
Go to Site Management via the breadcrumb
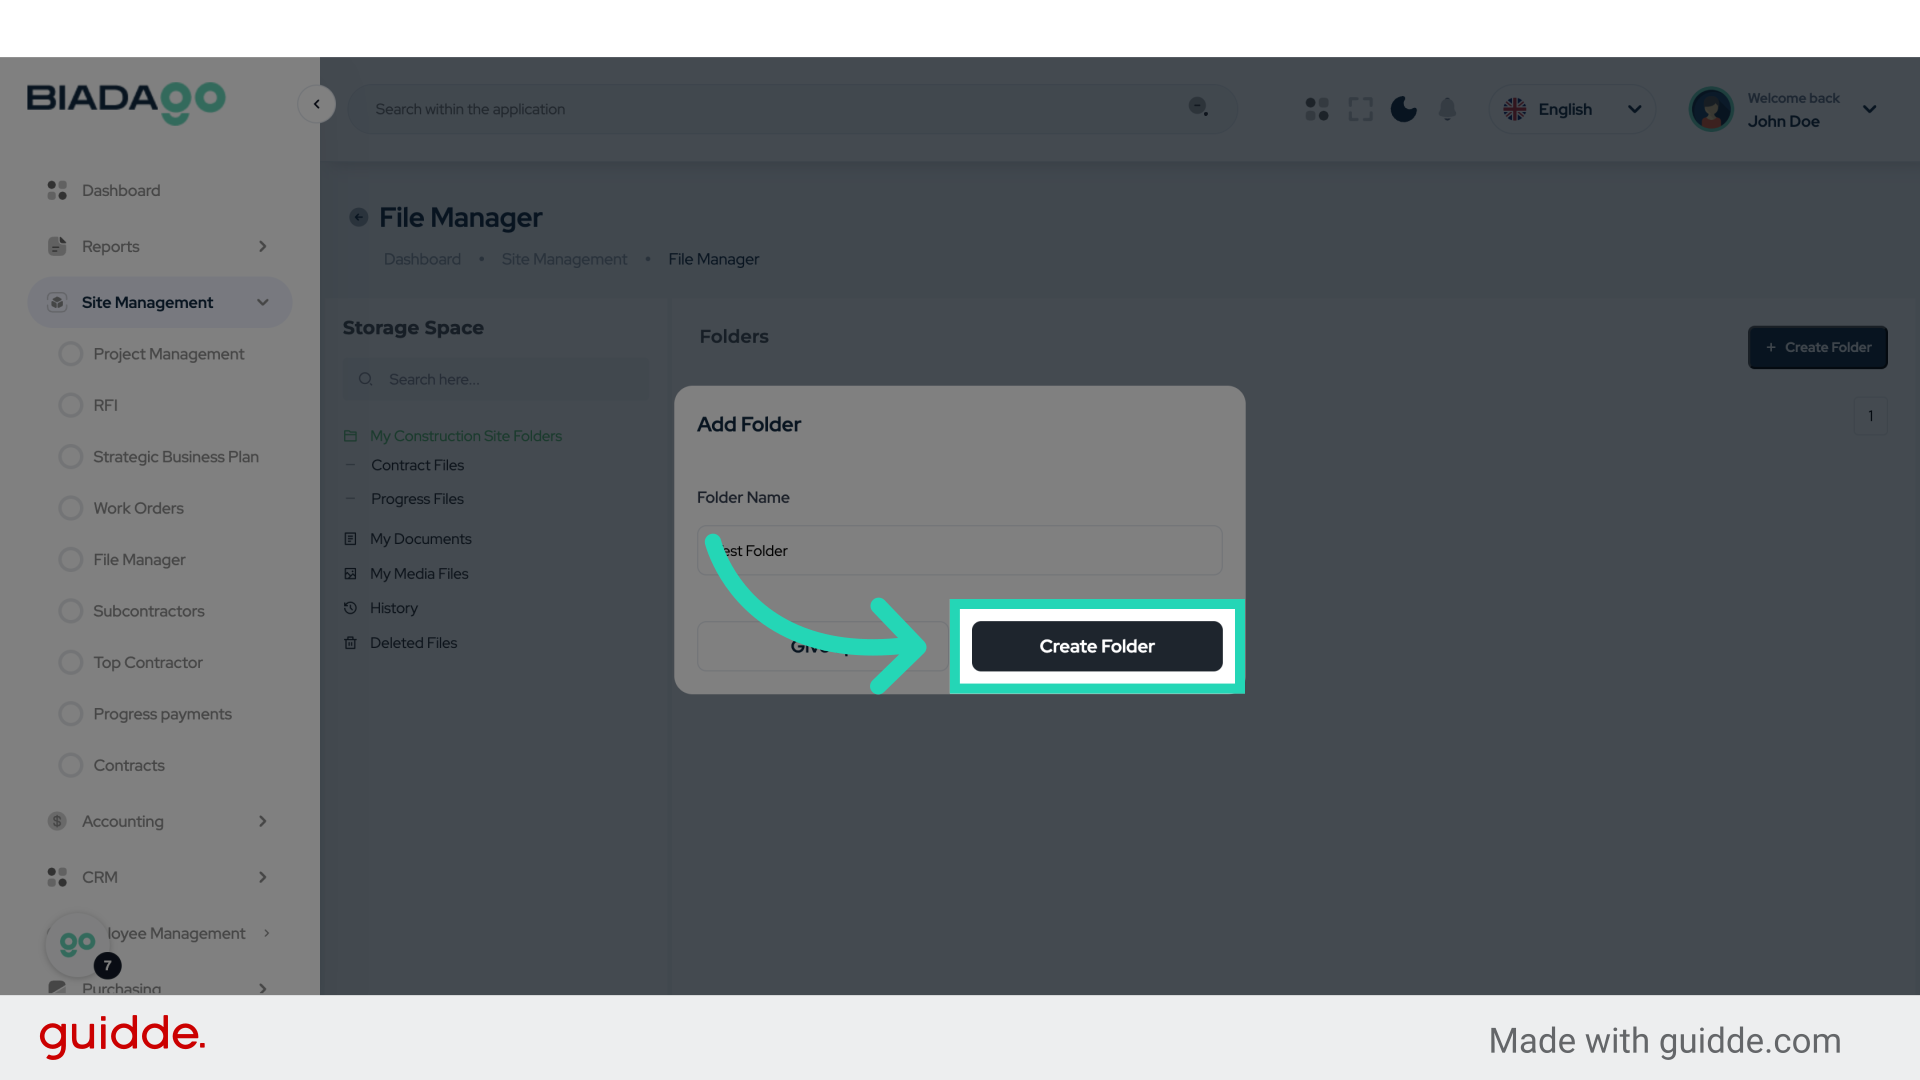[564, 259]
